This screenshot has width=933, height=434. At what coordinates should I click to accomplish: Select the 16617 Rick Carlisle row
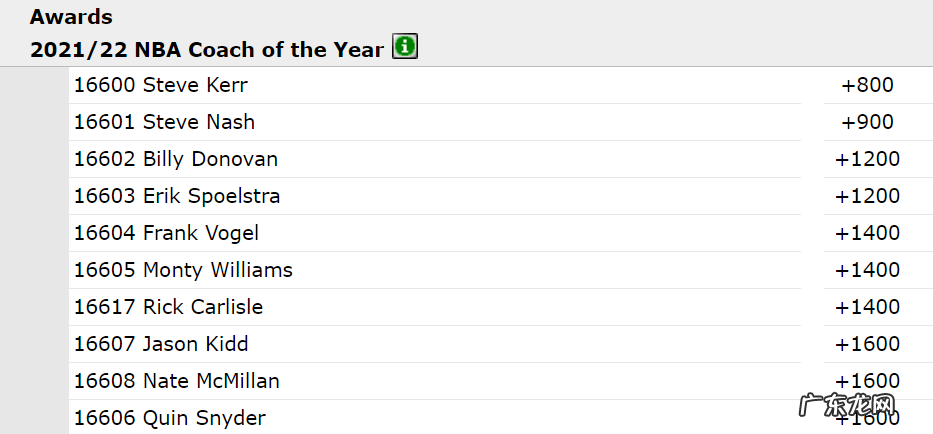(x=168, y=307)
